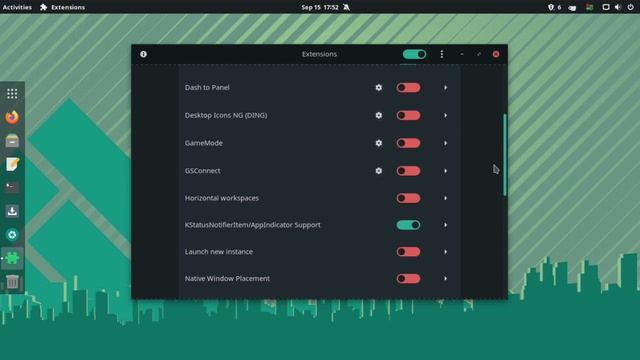Close the Extensions window

point(496,54)
